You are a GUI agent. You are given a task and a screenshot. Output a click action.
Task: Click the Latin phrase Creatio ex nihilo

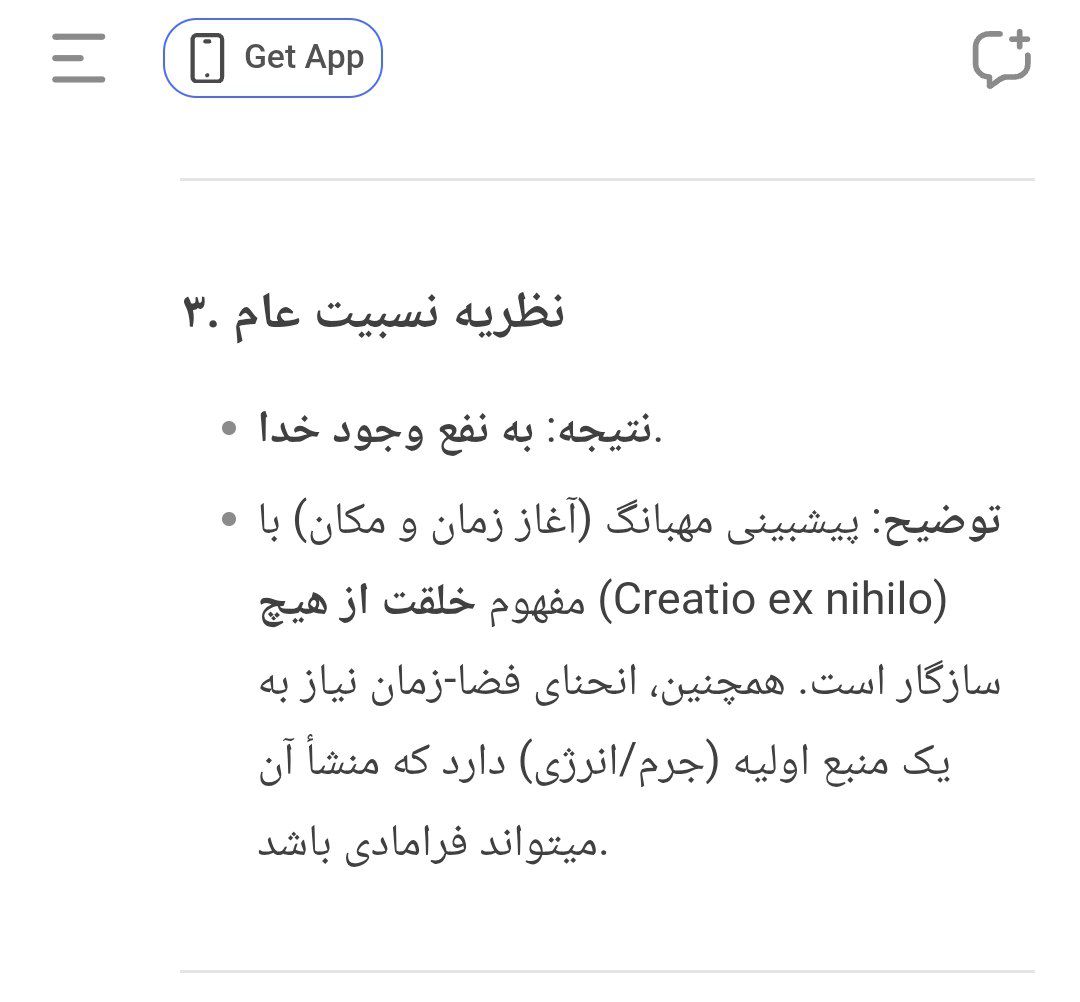[773, 600]
